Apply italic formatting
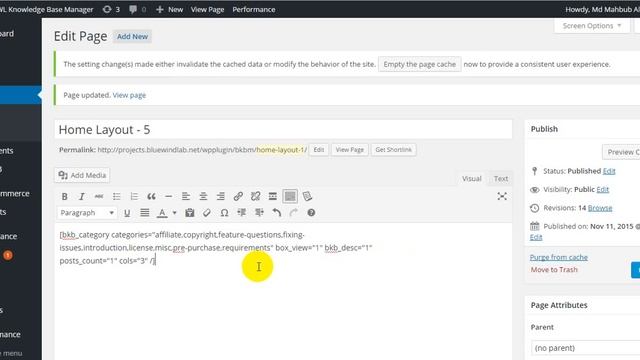 click(x=82, y=196)
